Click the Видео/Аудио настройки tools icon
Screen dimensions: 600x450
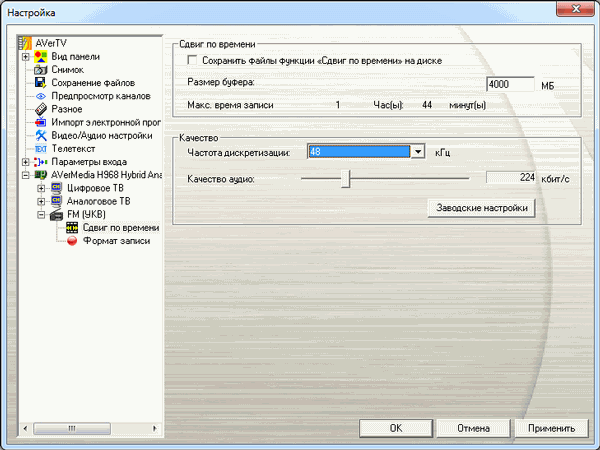[41, 135]
